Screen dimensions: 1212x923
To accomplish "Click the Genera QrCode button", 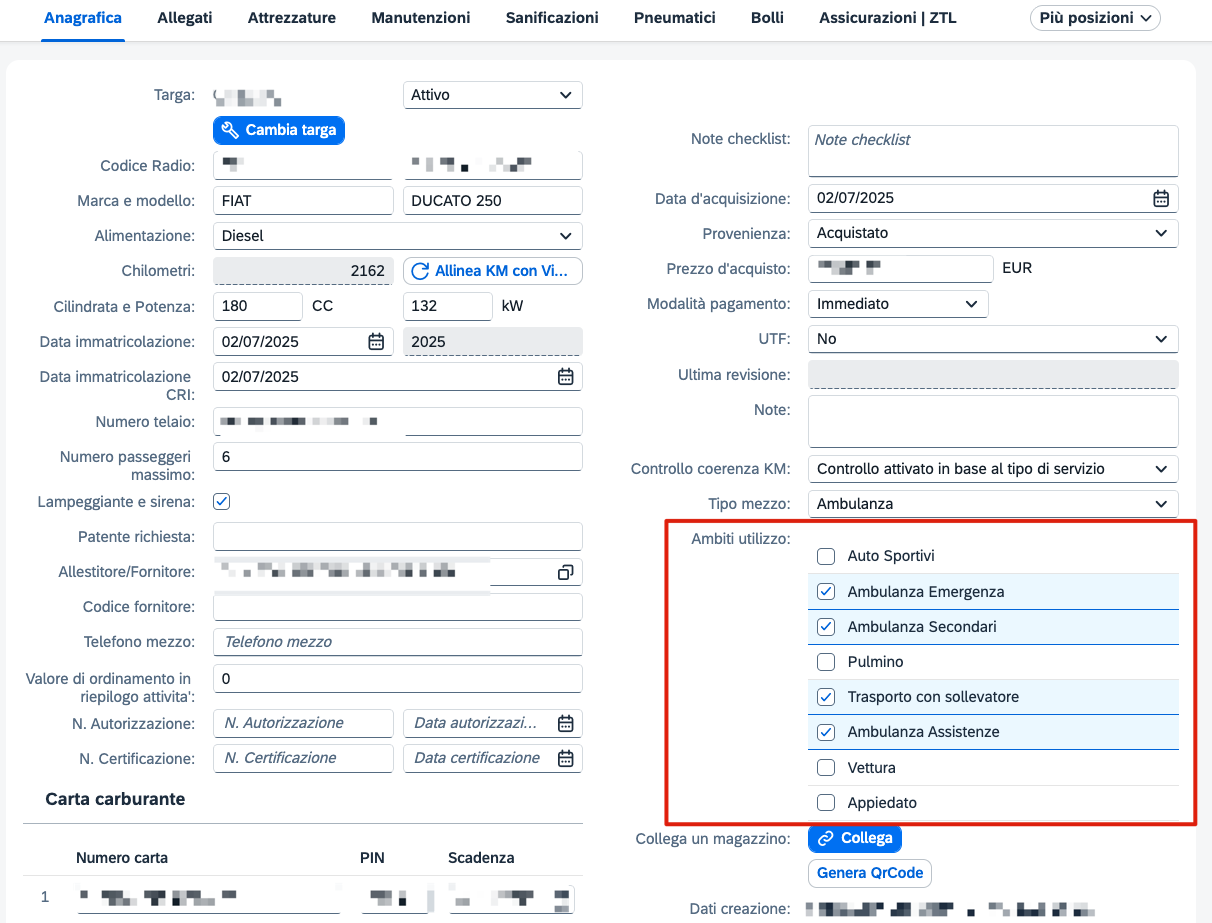I will tap(870, 873).
